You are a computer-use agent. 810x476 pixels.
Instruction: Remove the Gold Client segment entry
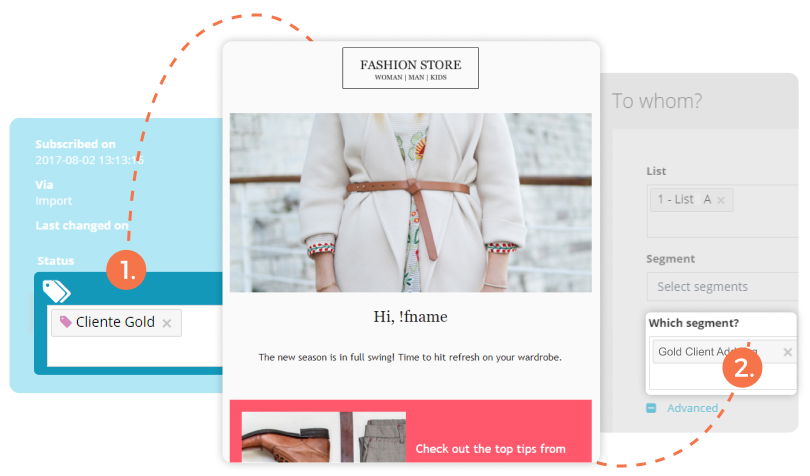787,352
